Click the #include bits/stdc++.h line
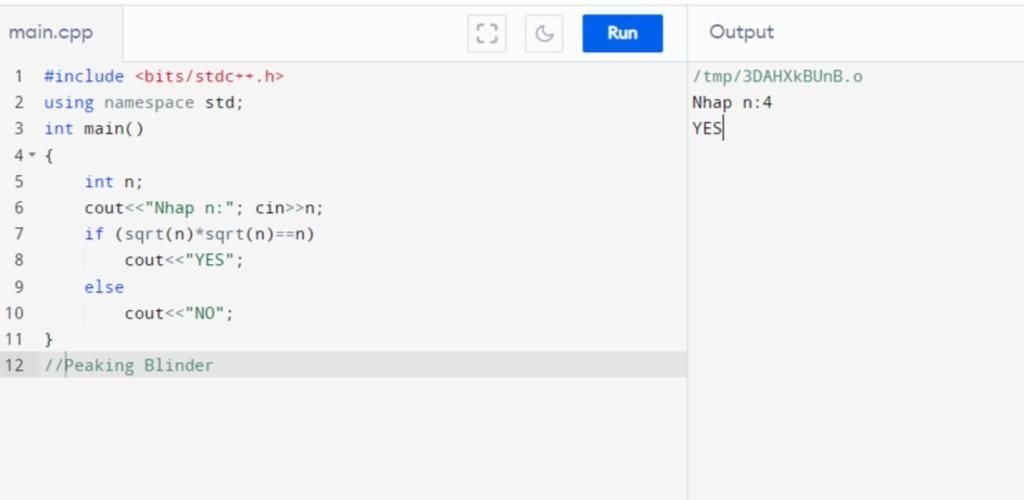 164,76
